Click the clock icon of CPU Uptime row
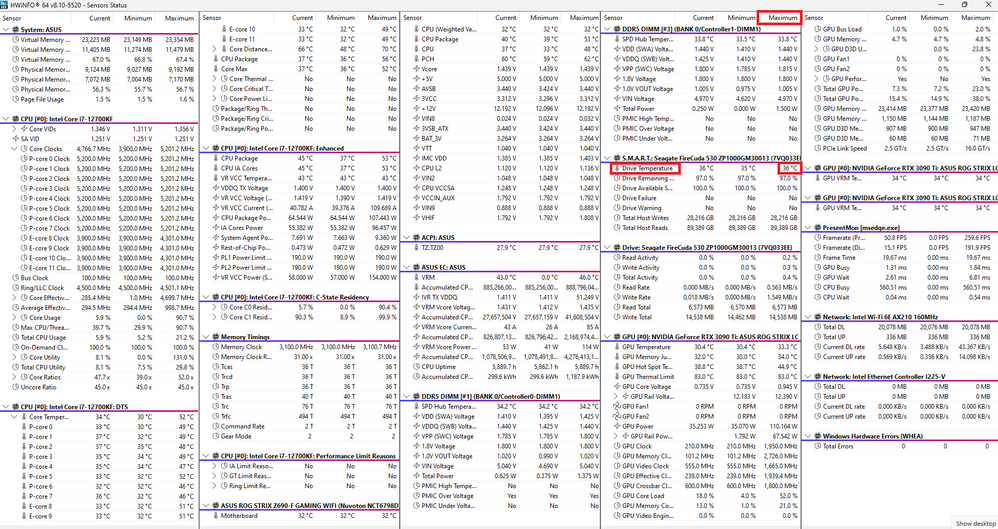 (x=416, y=367)
